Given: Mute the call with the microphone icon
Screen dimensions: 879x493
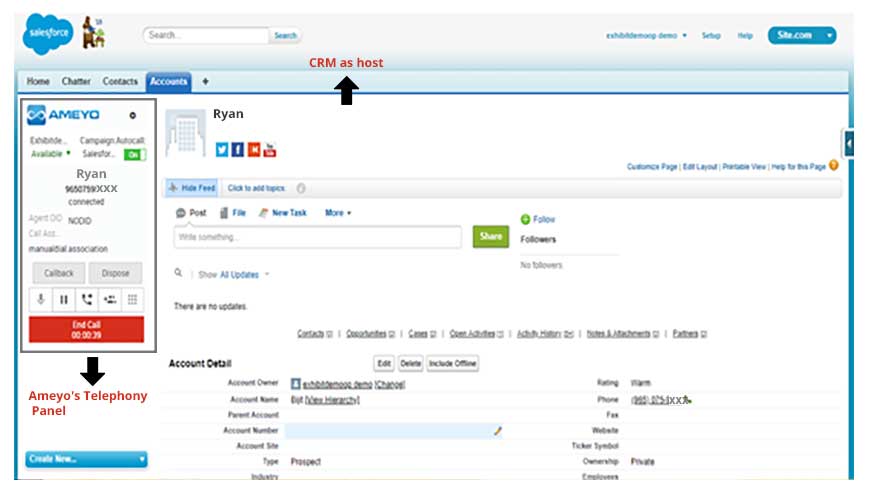Looking at the screenshot, I should (41, 299).
